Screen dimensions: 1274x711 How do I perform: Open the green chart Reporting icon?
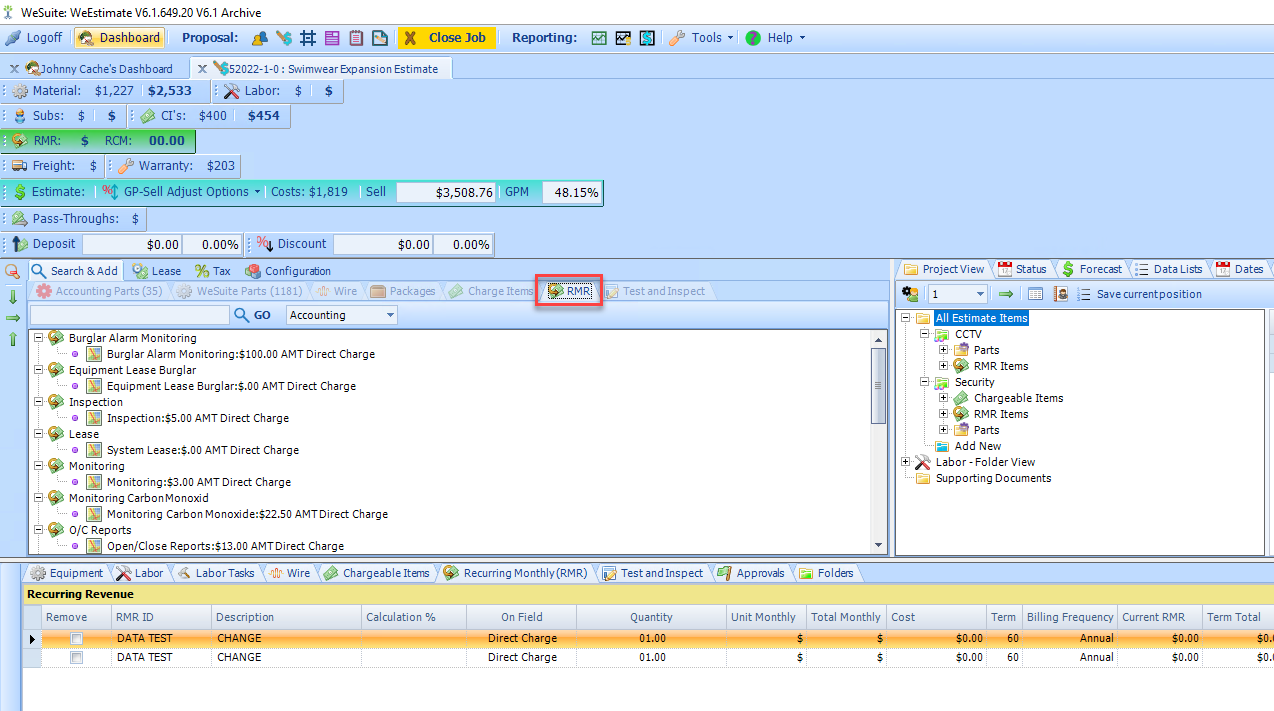point(599,38)
